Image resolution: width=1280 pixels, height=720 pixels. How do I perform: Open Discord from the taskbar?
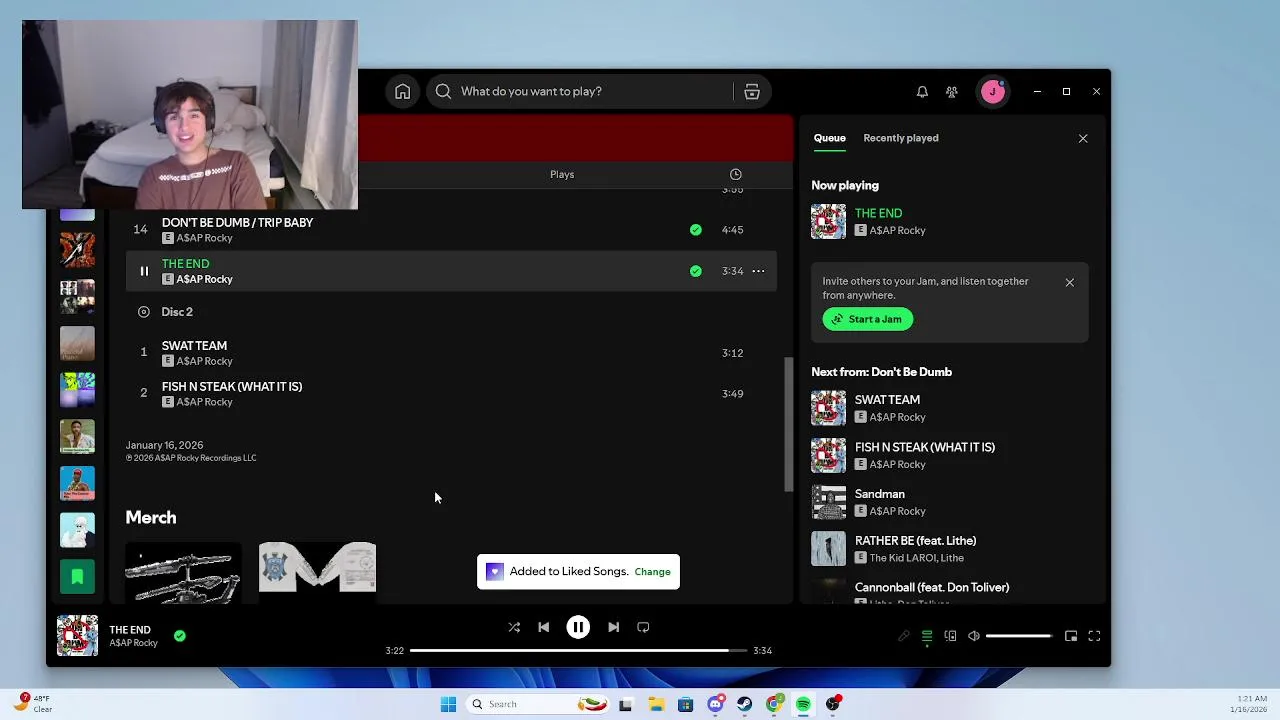(x=715, y=704)
